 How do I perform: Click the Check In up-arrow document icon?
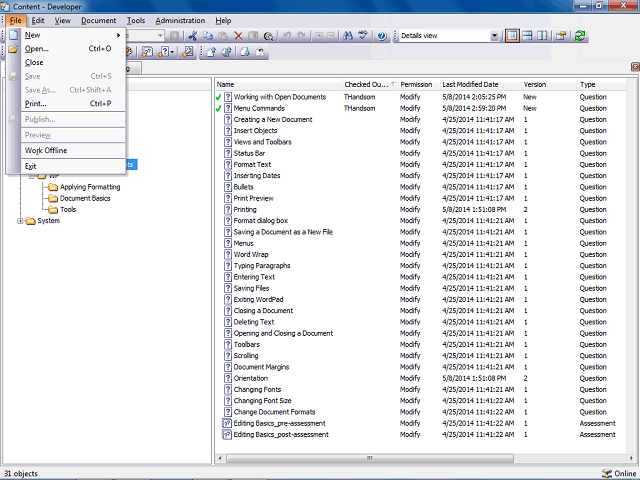tap(211, 52)
